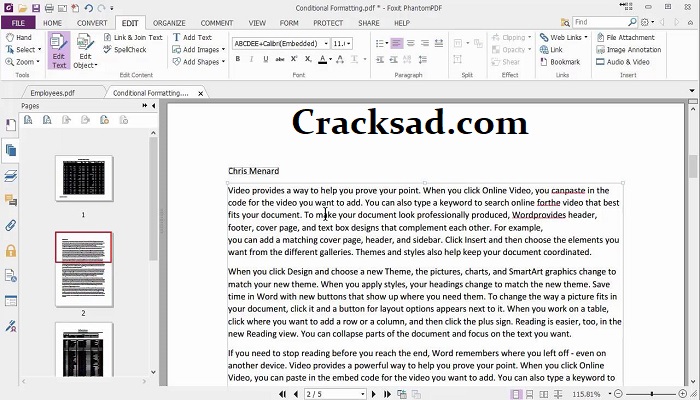700x400 pixels.
Task: Go to the first page
Action: tap(282, 394)
